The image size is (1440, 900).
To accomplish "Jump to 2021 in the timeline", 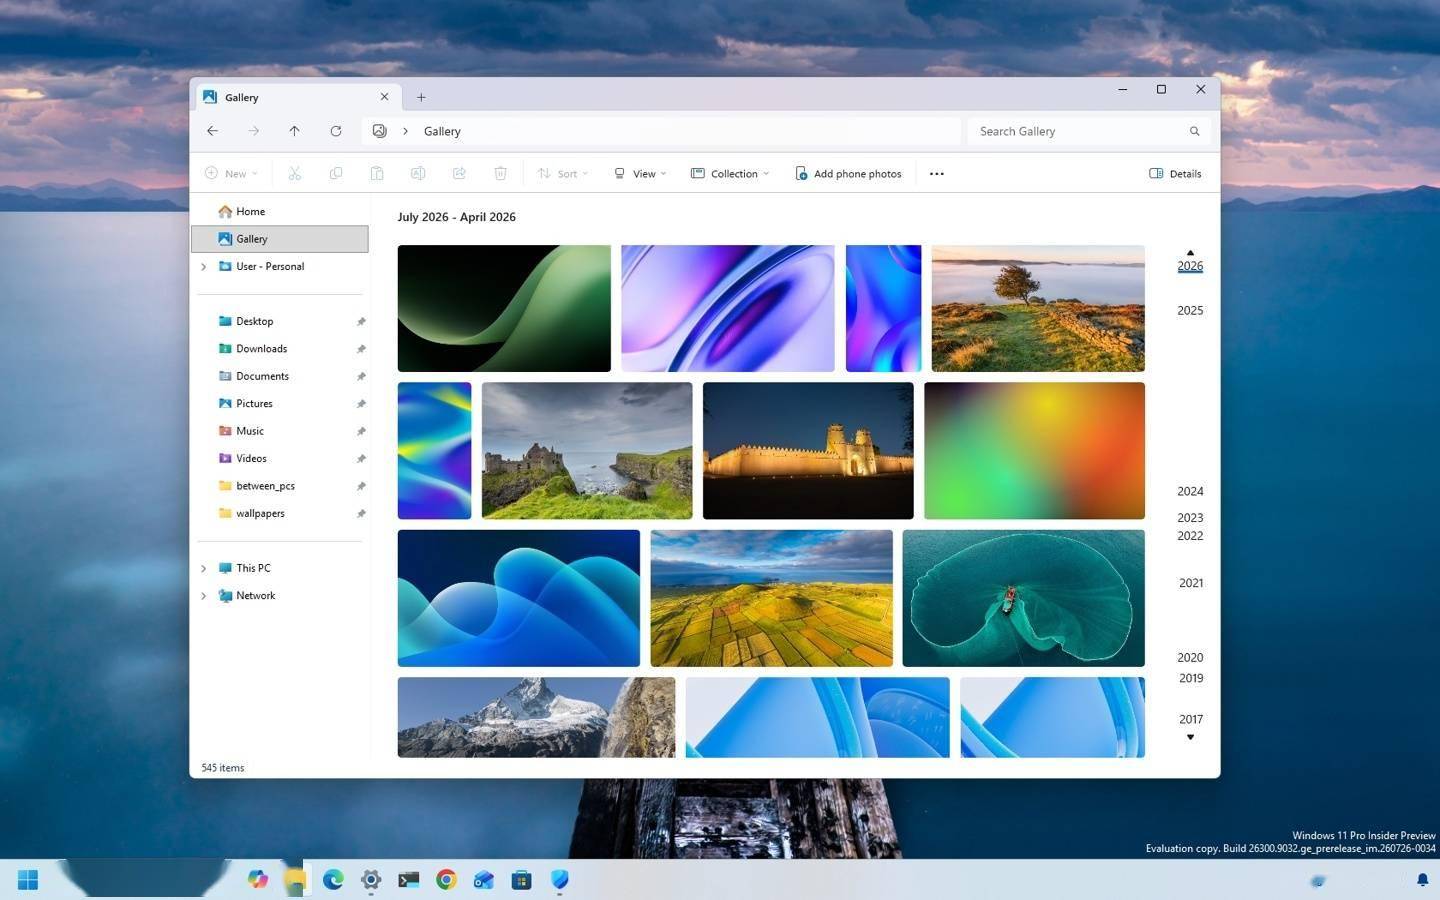I will [x=1190, y=583].
